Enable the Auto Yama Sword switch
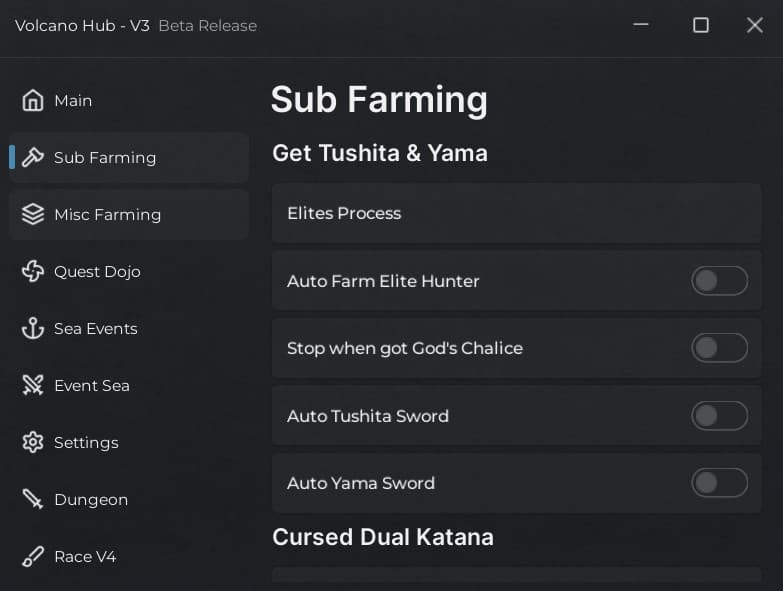The height and width of the screenshot is (591, 783). (x=719, y=483)
